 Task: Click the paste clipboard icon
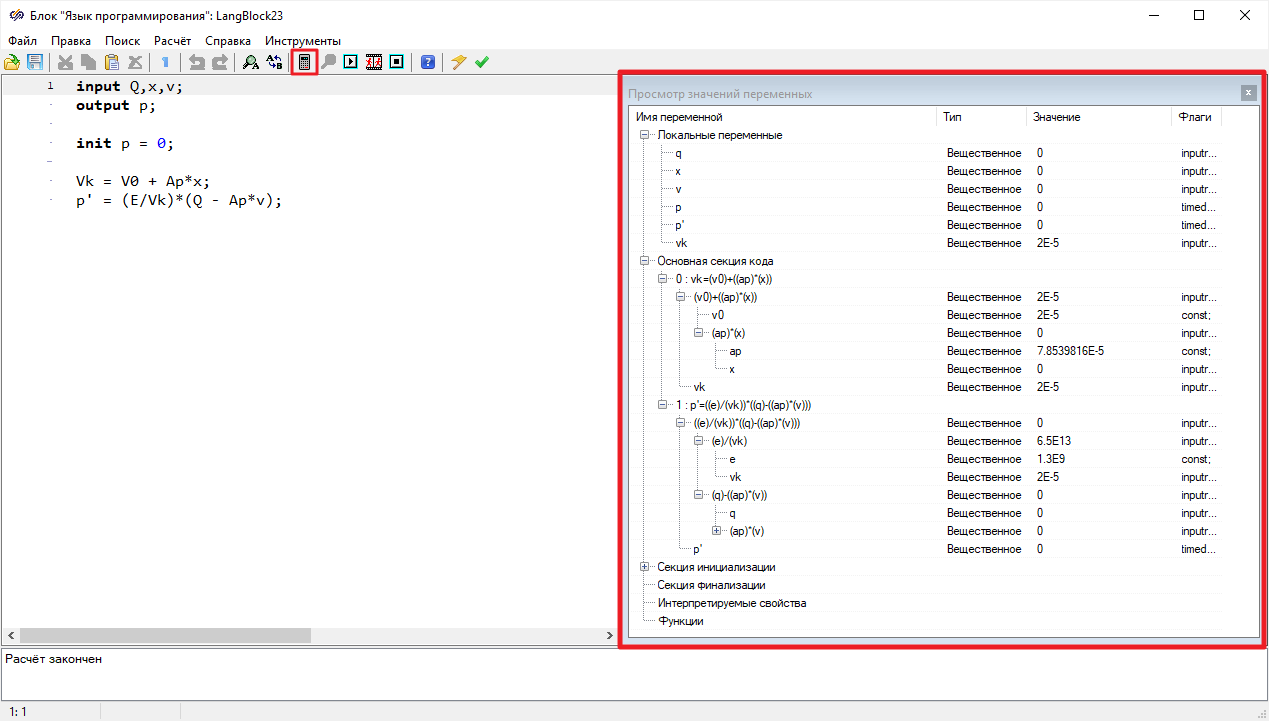112,62
